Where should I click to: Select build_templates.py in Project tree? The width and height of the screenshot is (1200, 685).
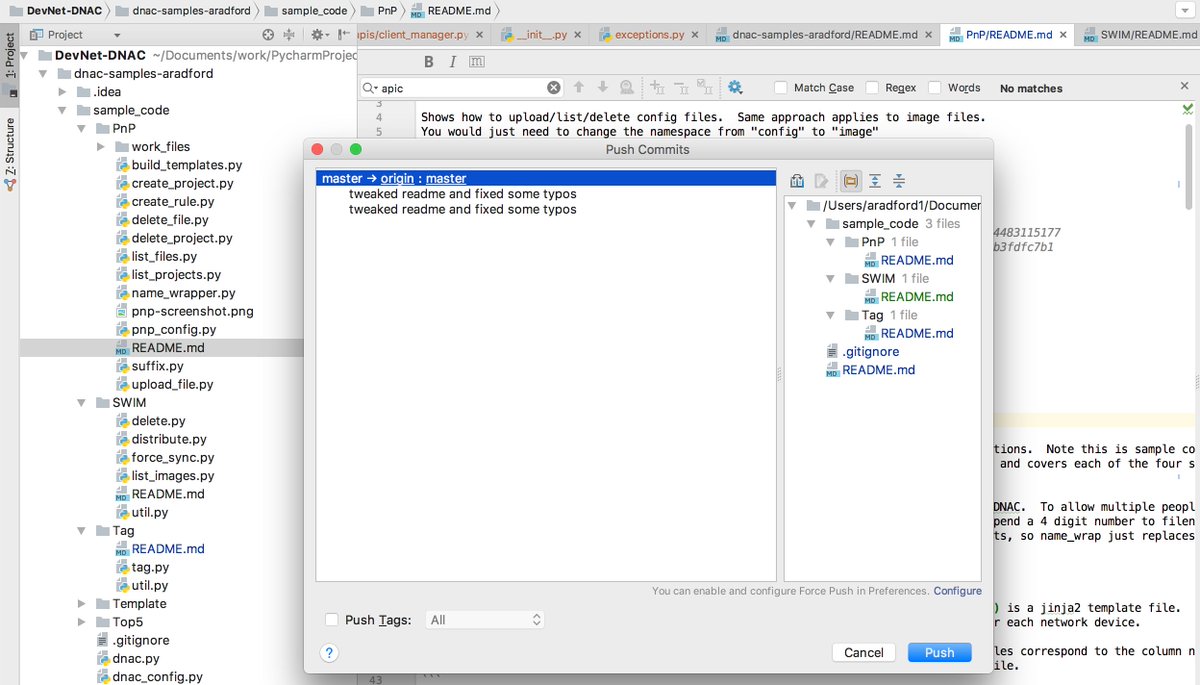(187, 165)
